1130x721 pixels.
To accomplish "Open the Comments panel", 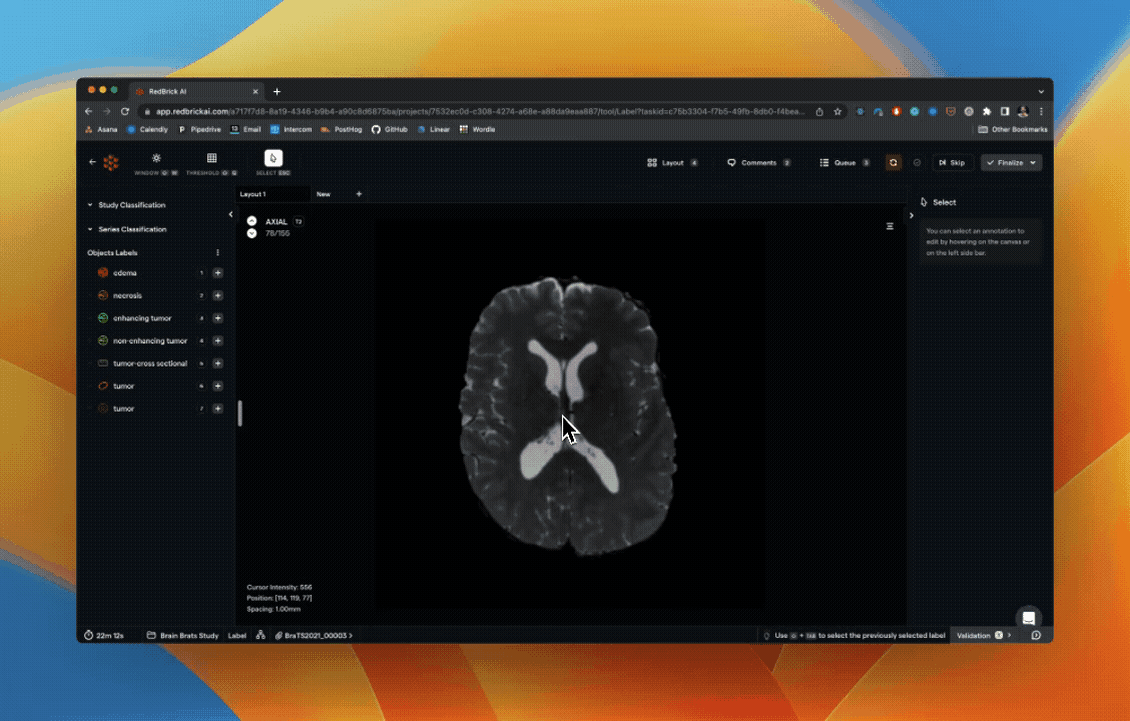I will [x=758, y=162].
